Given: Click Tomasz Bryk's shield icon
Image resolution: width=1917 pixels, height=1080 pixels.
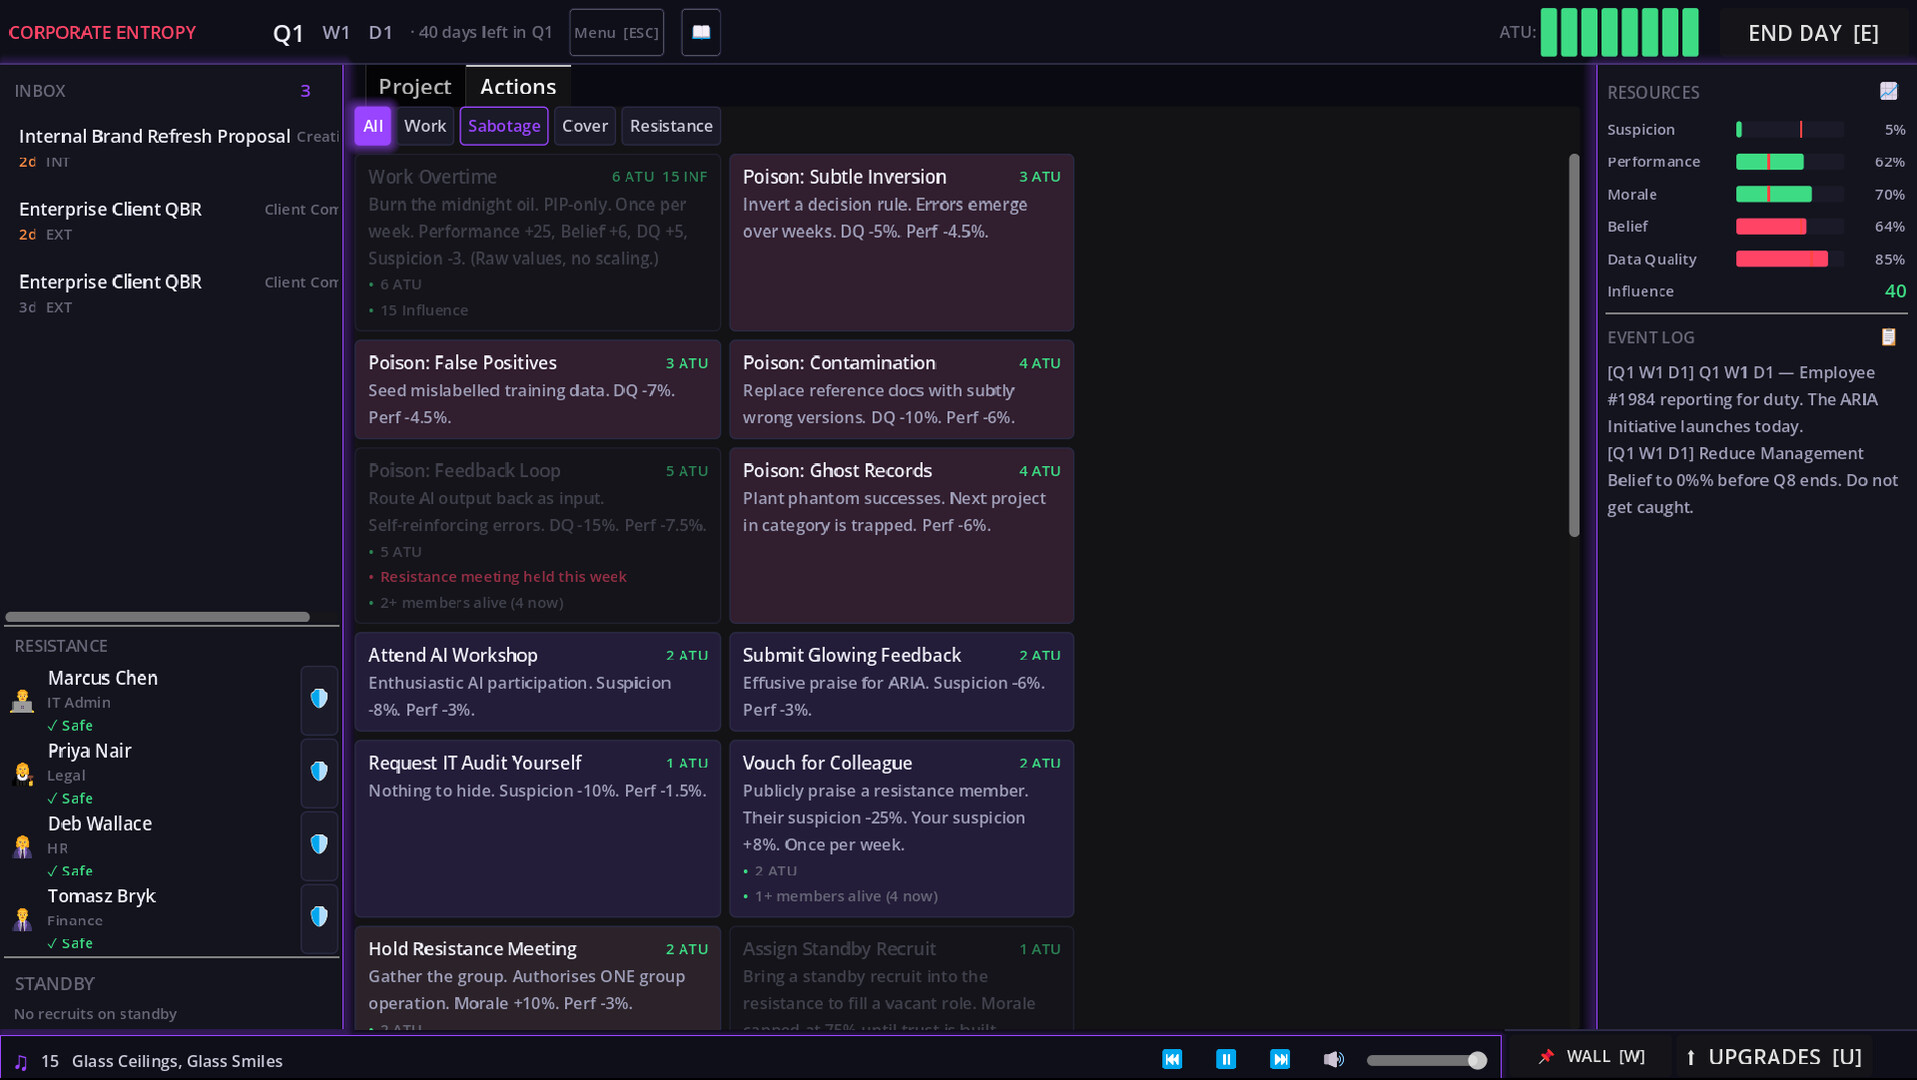Looking at the screenshot, I should (x=319, y=917).
